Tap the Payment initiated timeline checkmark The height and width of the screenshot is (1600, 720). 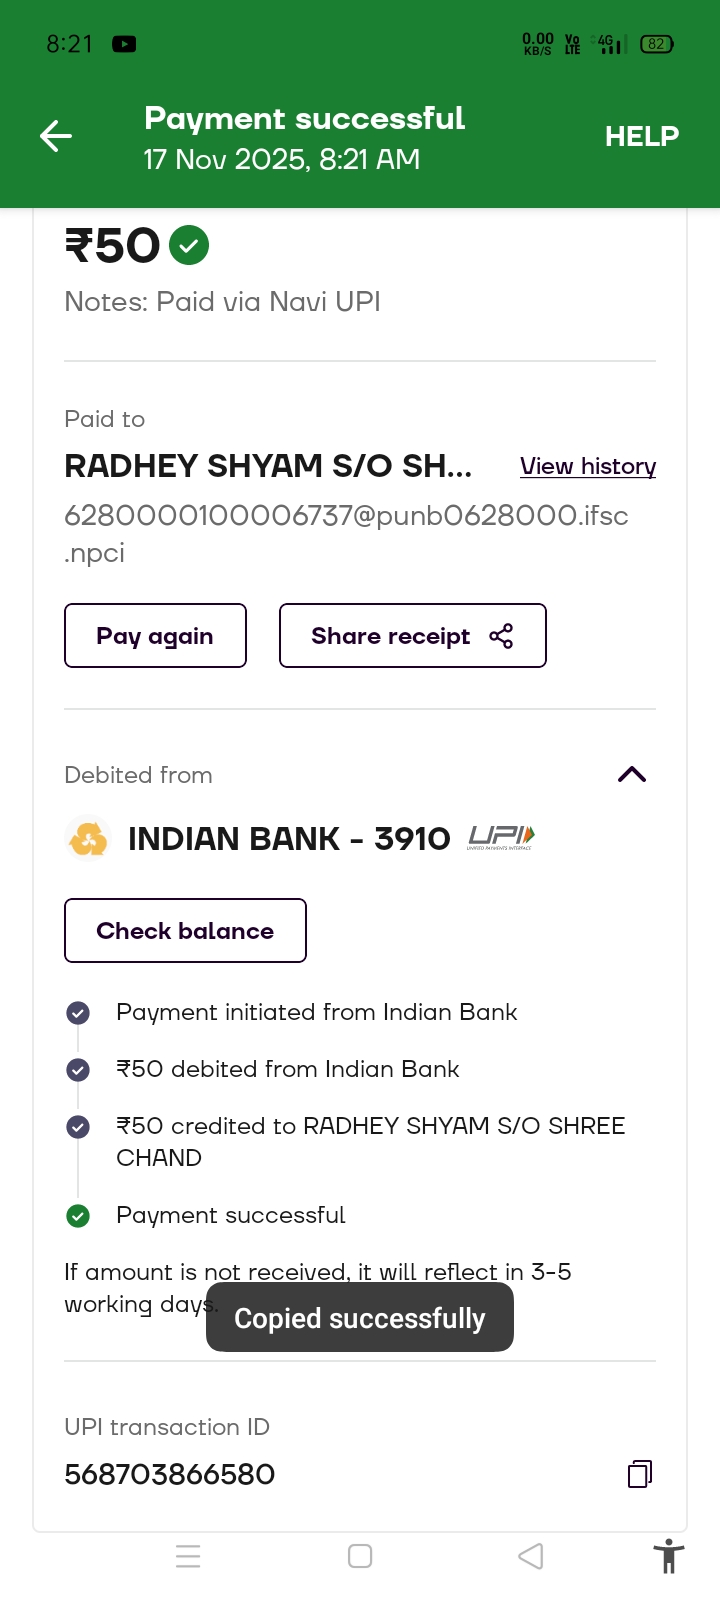(x=78, y=1013)
